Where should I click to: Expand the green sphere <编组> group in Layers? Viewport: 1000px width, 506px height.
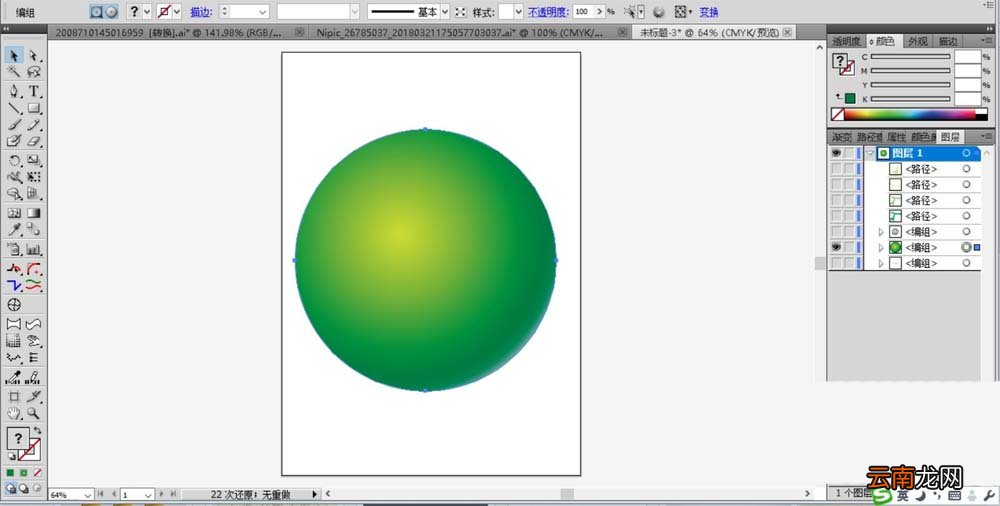pyautogui.click(x=881, y=248)
